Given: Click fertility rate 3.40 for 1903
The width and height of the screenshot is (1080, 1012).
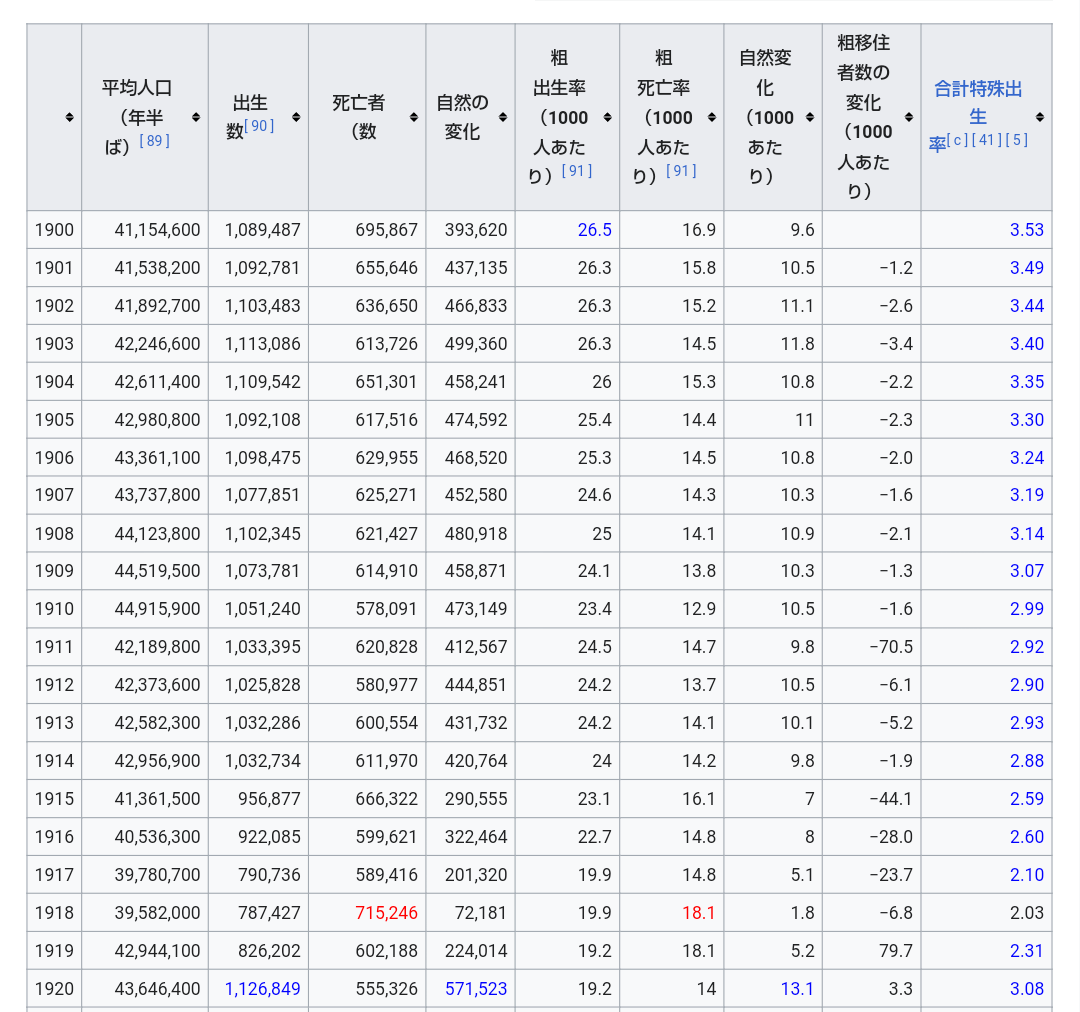Looking at the screenshot, I should pyautogui.click(x=1027, y=344).
